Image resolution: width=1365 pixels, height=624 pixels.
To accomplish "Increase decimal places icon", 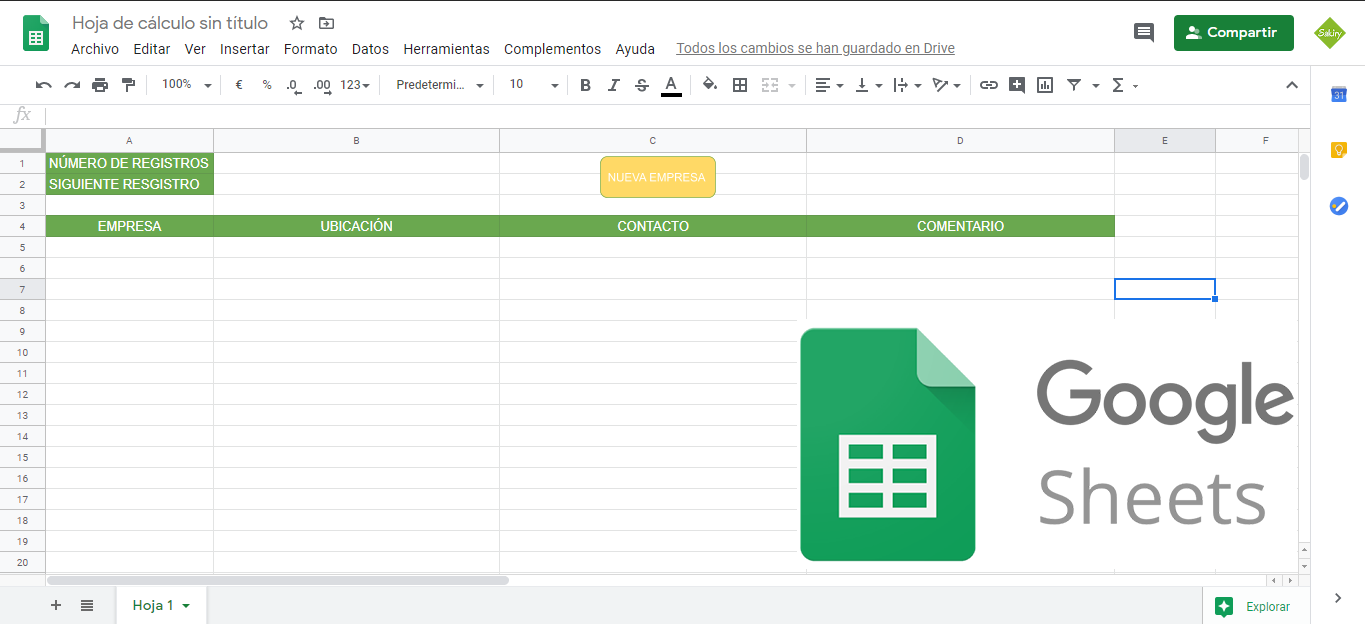I will click(322, 85).
